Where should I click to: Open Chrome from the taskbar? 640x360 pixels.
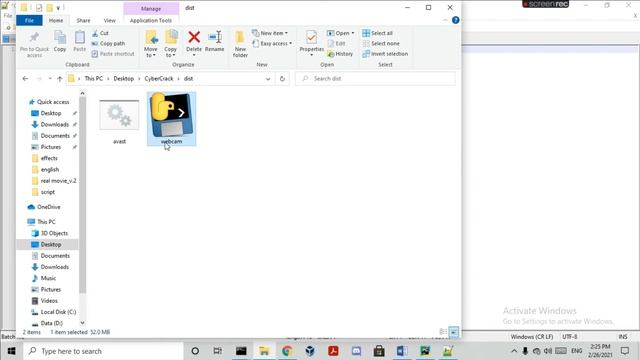(287, 351)
